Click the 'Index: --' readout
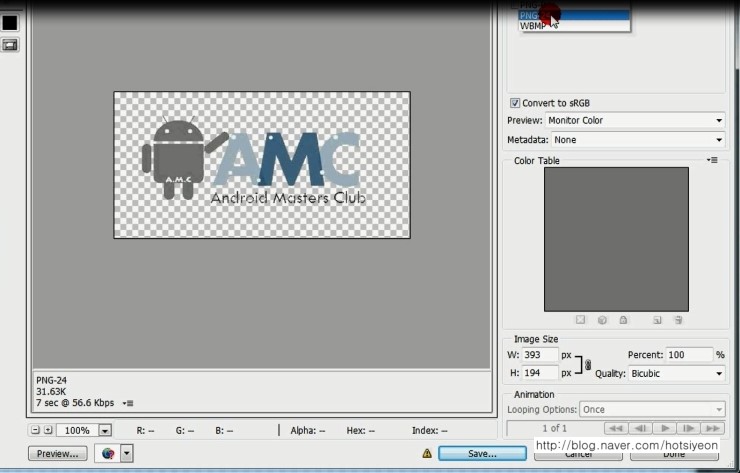This screenshot has height=473, width=740. (x=429, y=431)
